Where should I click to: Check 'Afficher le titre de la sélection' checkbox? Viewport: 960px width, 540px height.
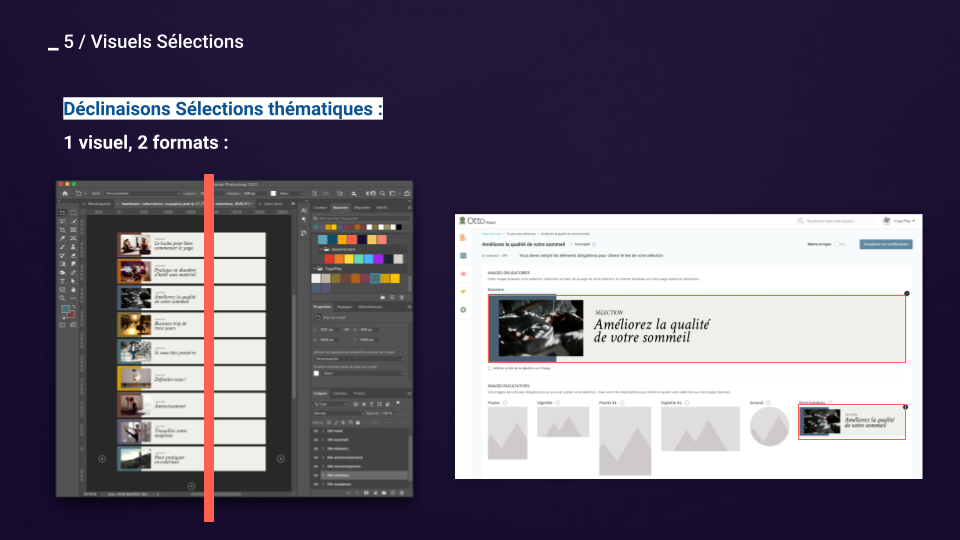(490, 369)
